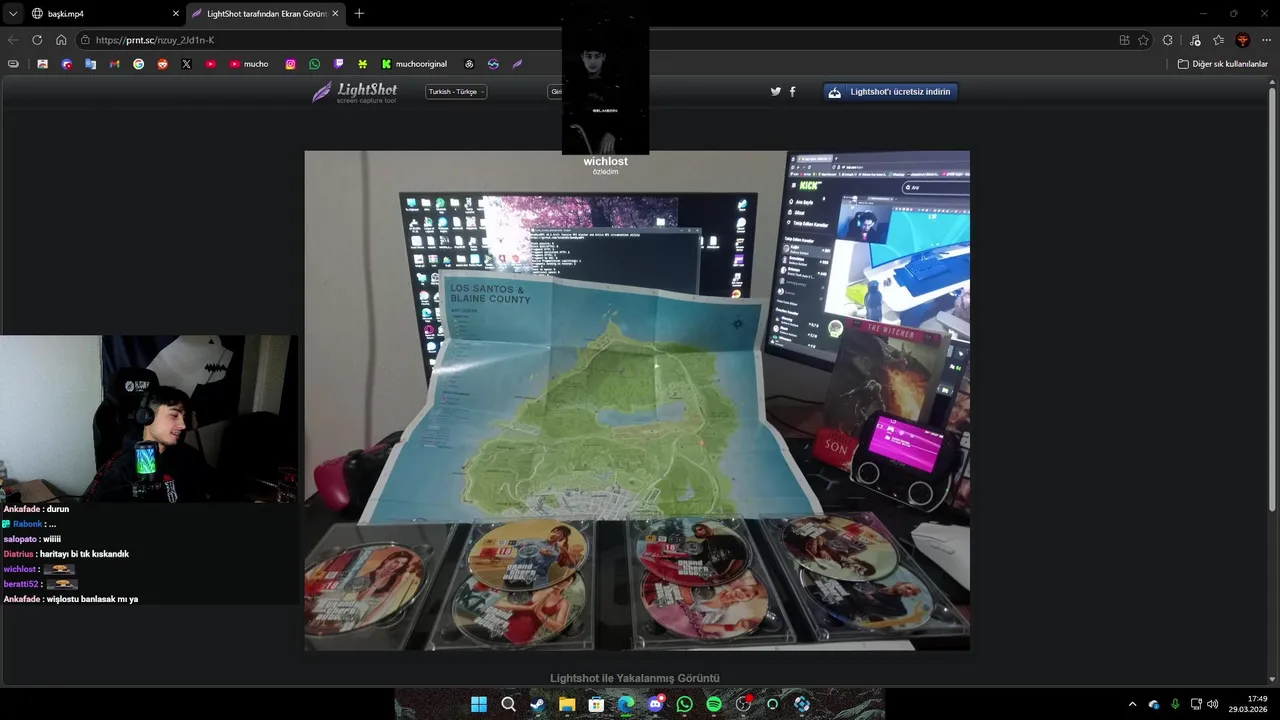Open the WhatsApp bookmark in bookmarks bar
Screen dimensions: 1280x720
tap(314, 64)
